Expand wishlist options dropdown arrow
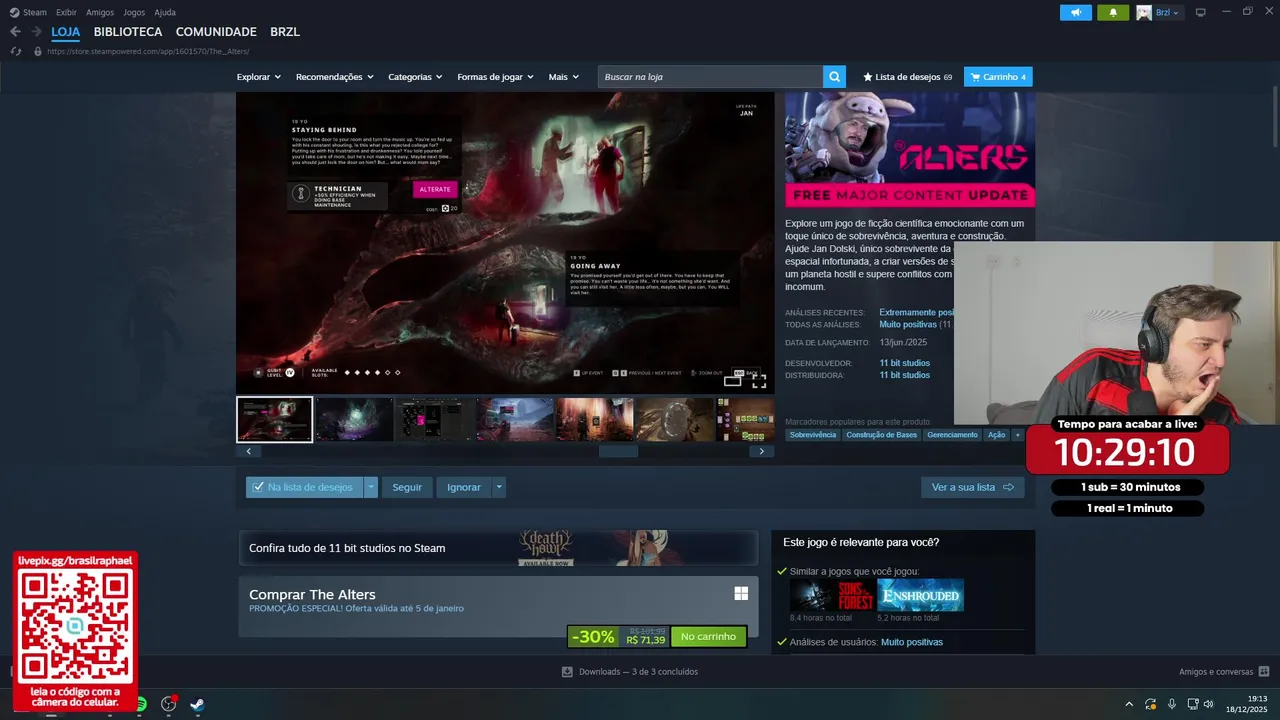Screen dimensions: 1280x720 point(371,487)
